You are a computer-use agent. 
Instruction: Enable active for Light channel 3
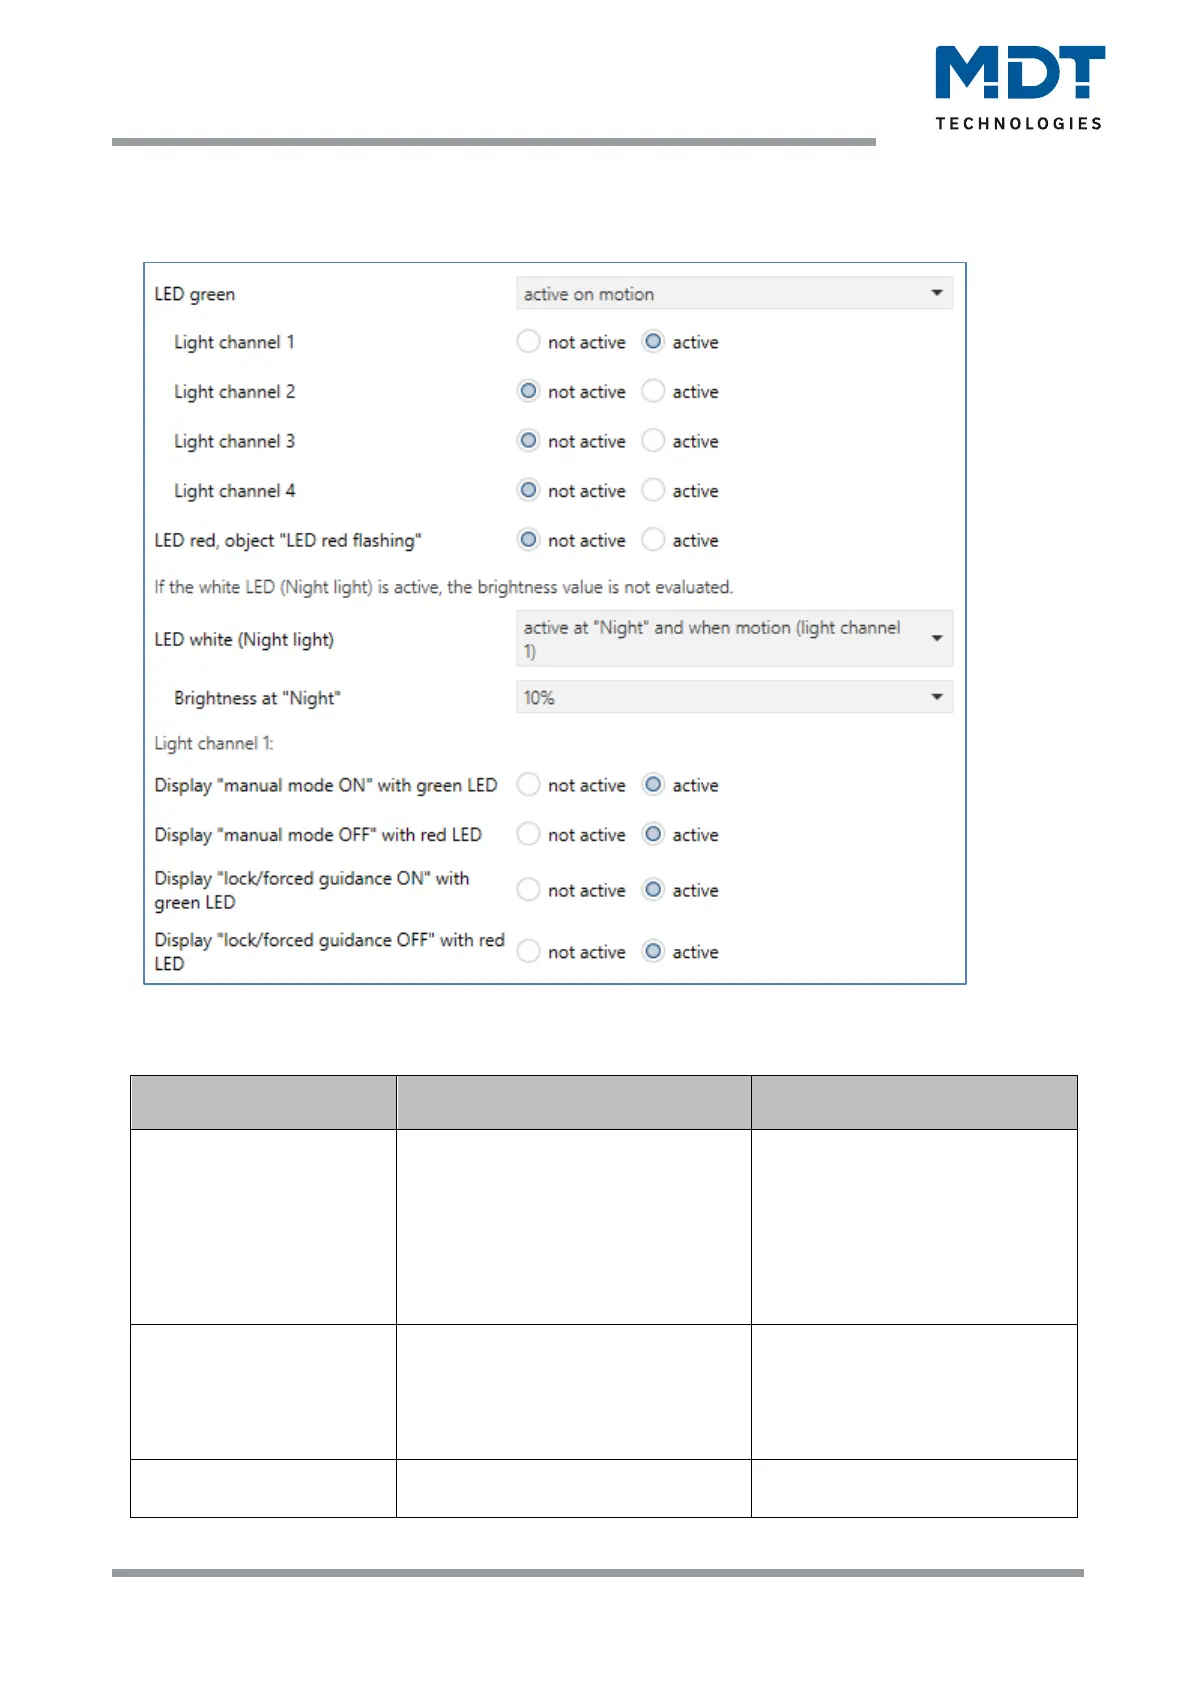point(653,441)
